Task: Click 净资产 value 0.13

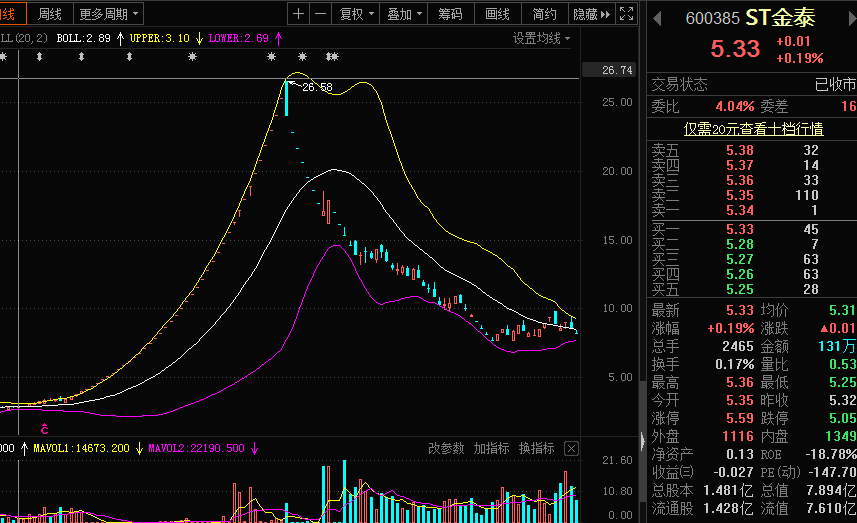Action: [740, 455]
